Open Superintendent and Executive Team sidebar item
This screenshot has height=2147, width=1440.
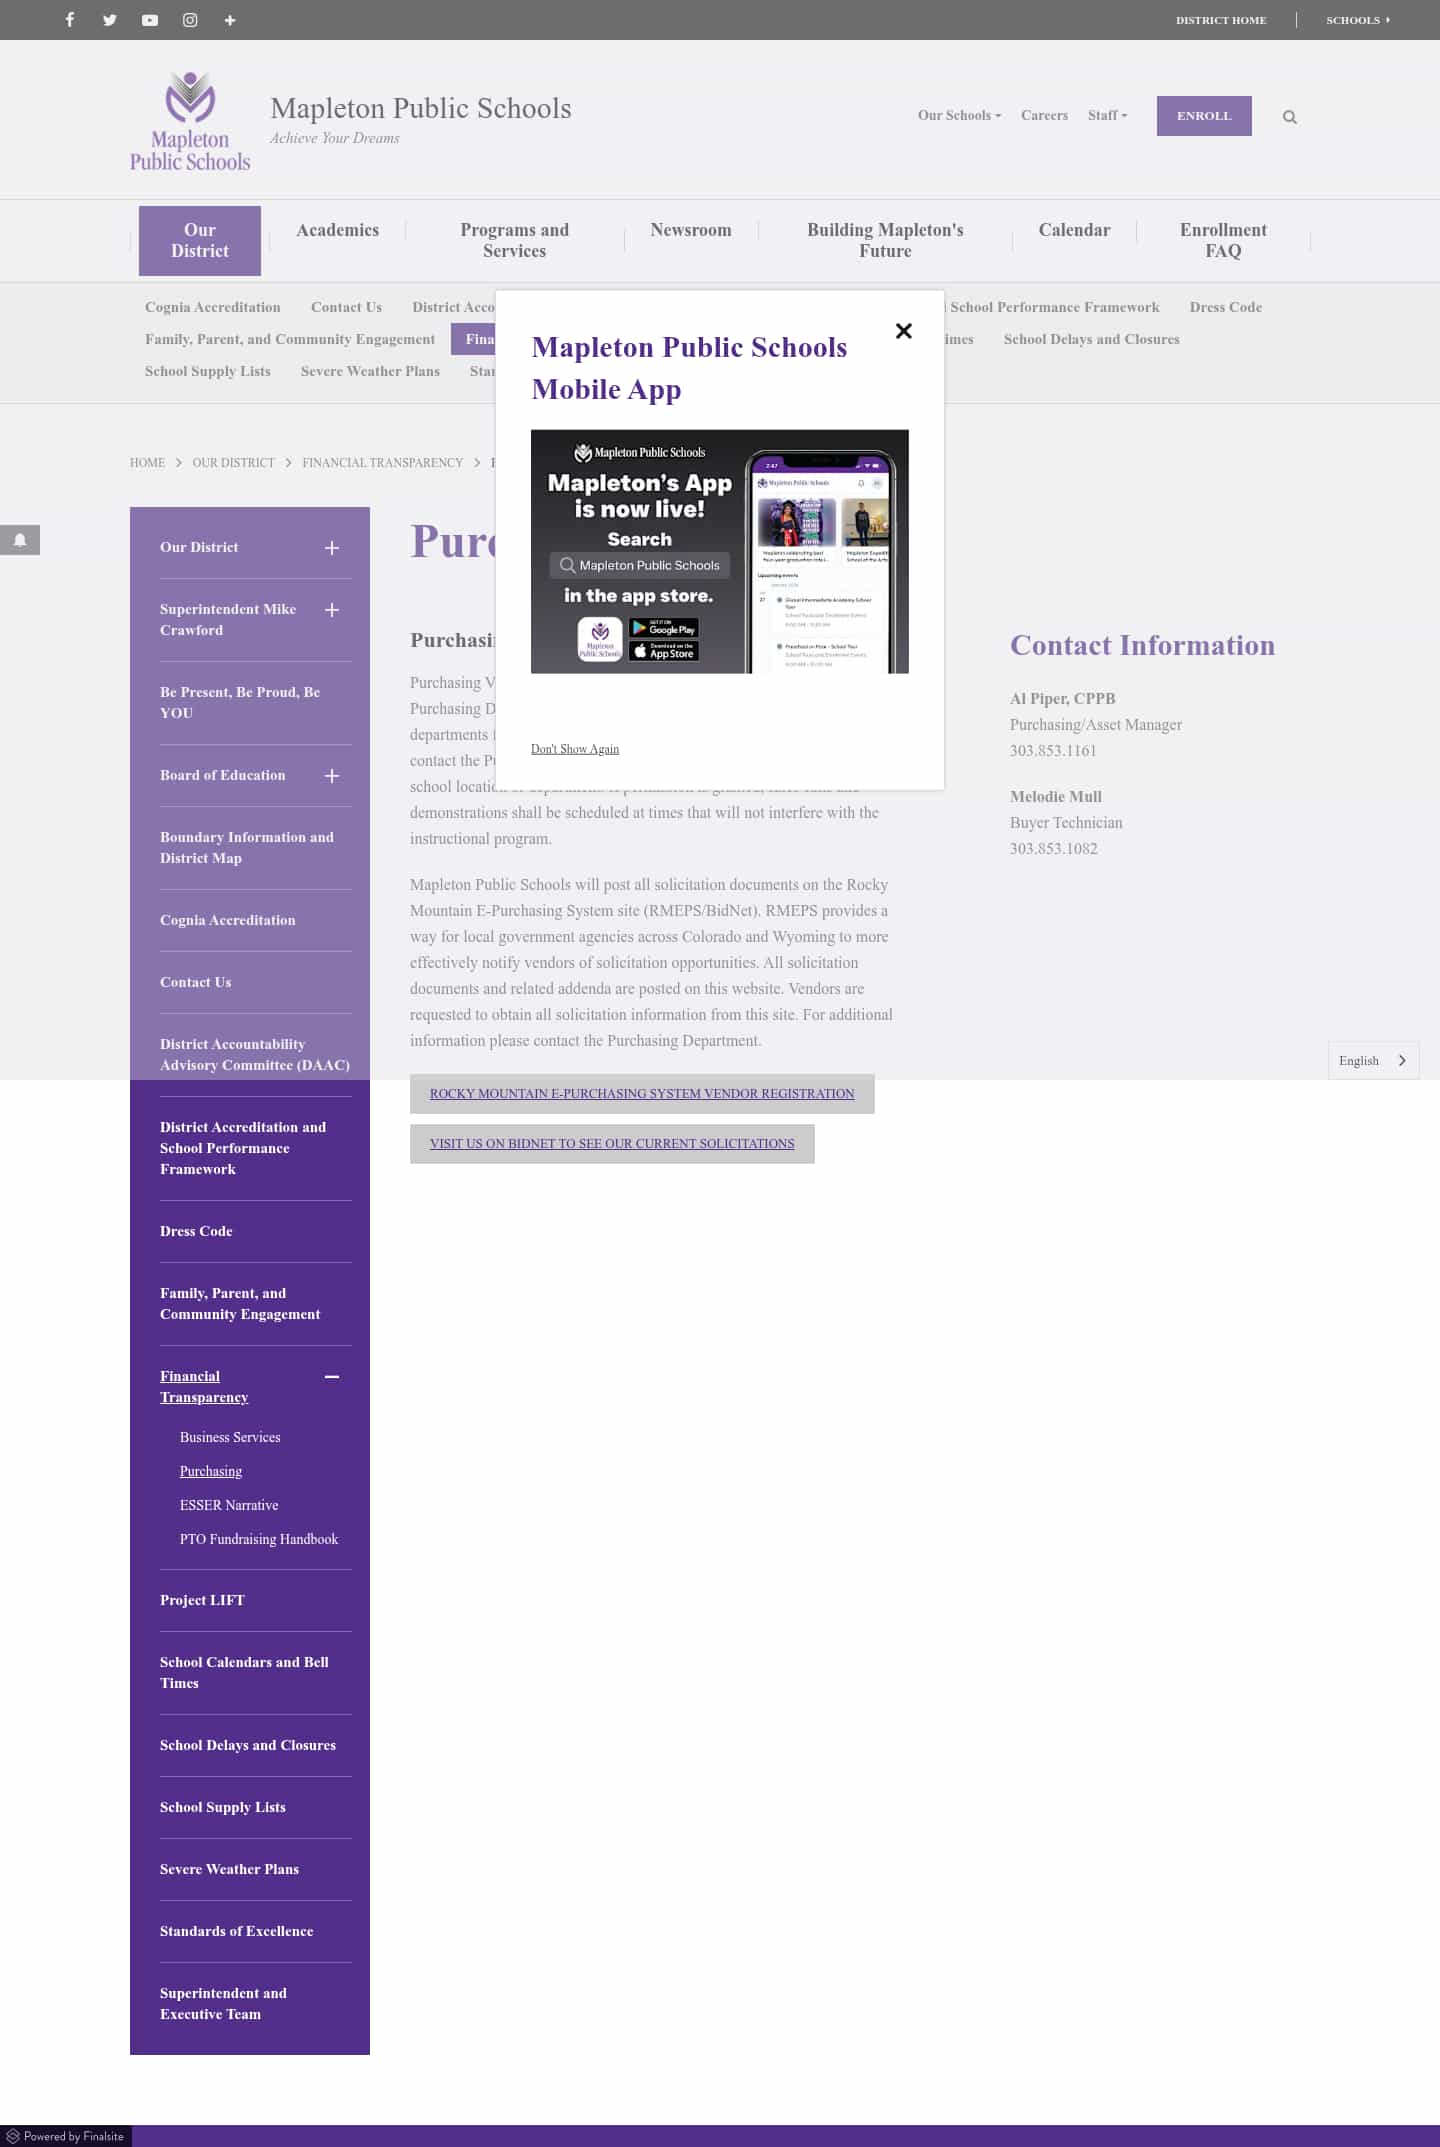click(x=224, y=2004)
